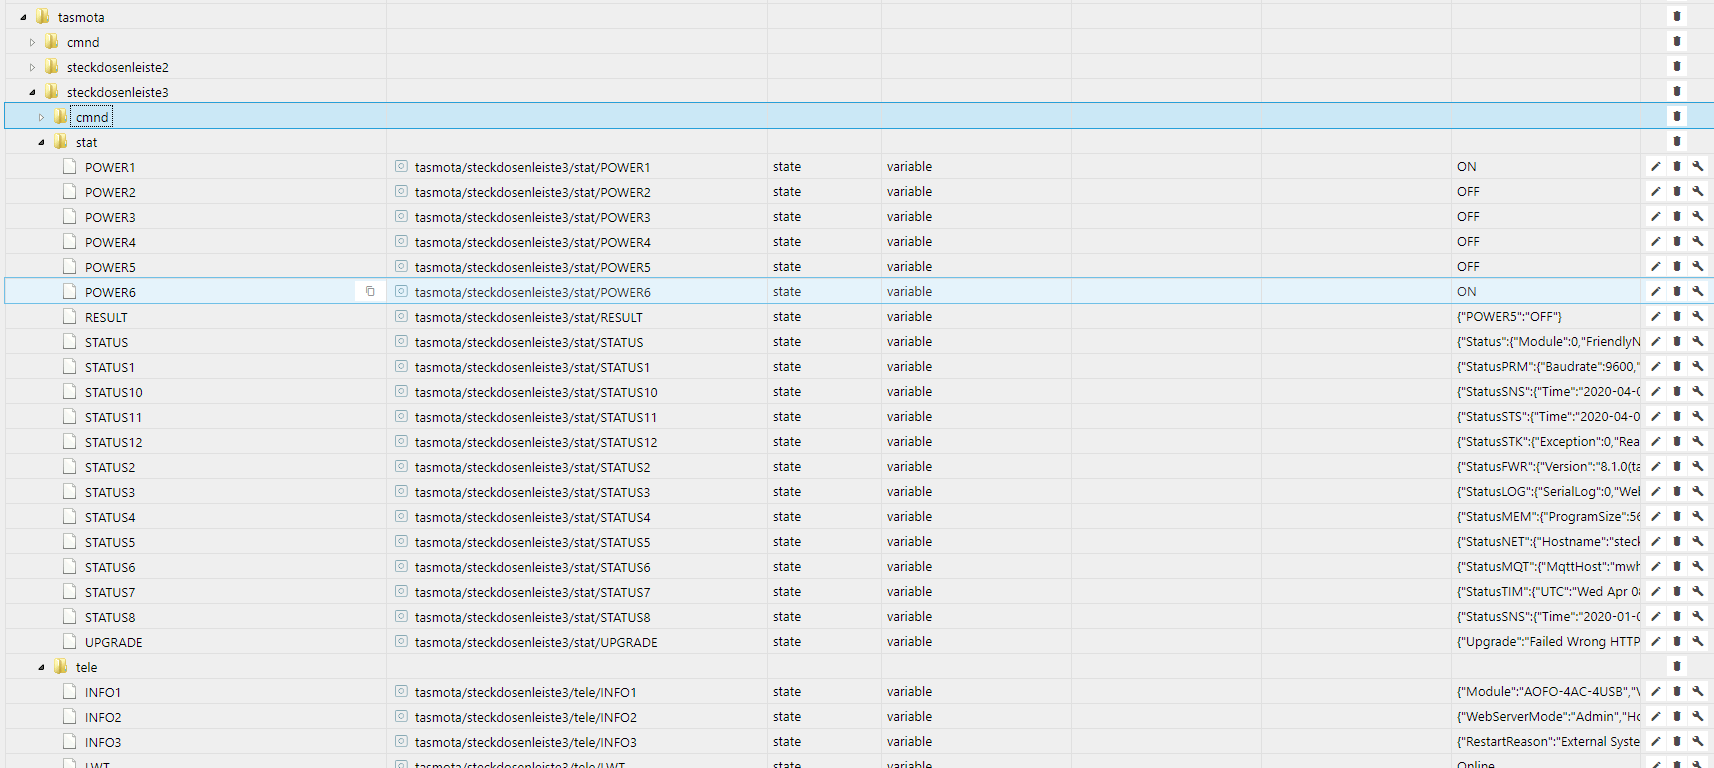Select the STATUS10 name in the tree

click(114, 392)
